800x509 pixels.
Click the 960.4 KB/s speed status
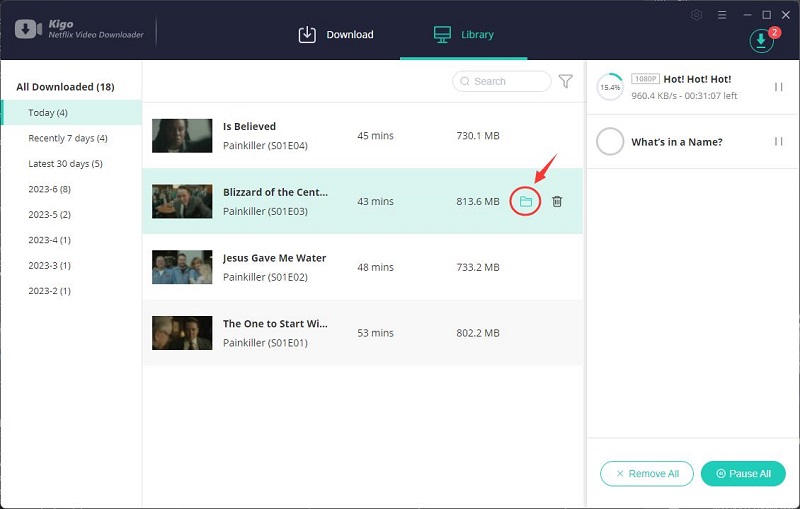[x=684, y=96]
